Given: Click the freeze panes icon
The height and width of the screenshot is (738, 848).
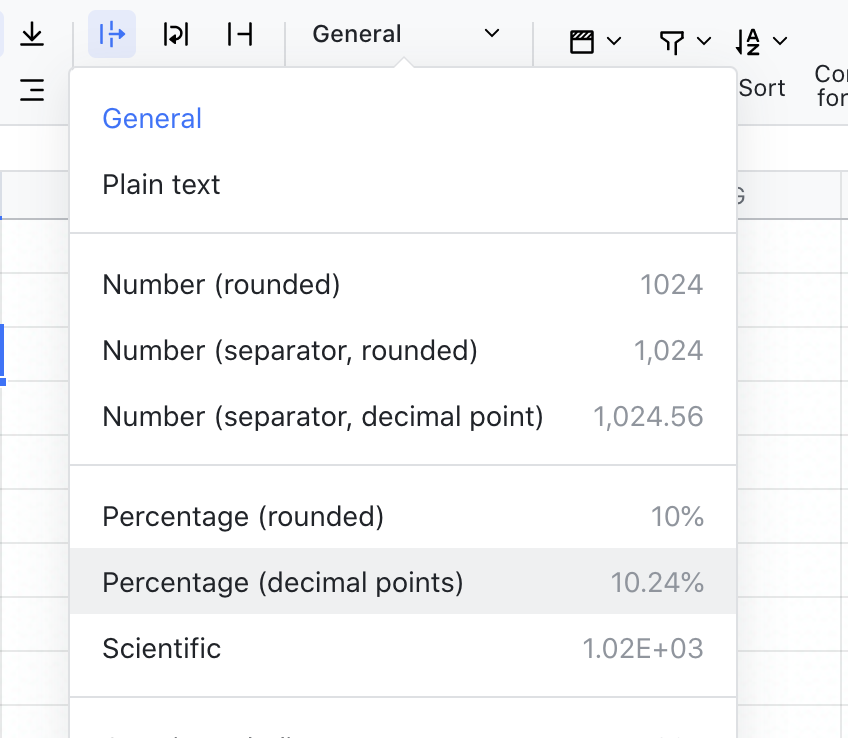Looking at the screenshot, I should point(582,41).
